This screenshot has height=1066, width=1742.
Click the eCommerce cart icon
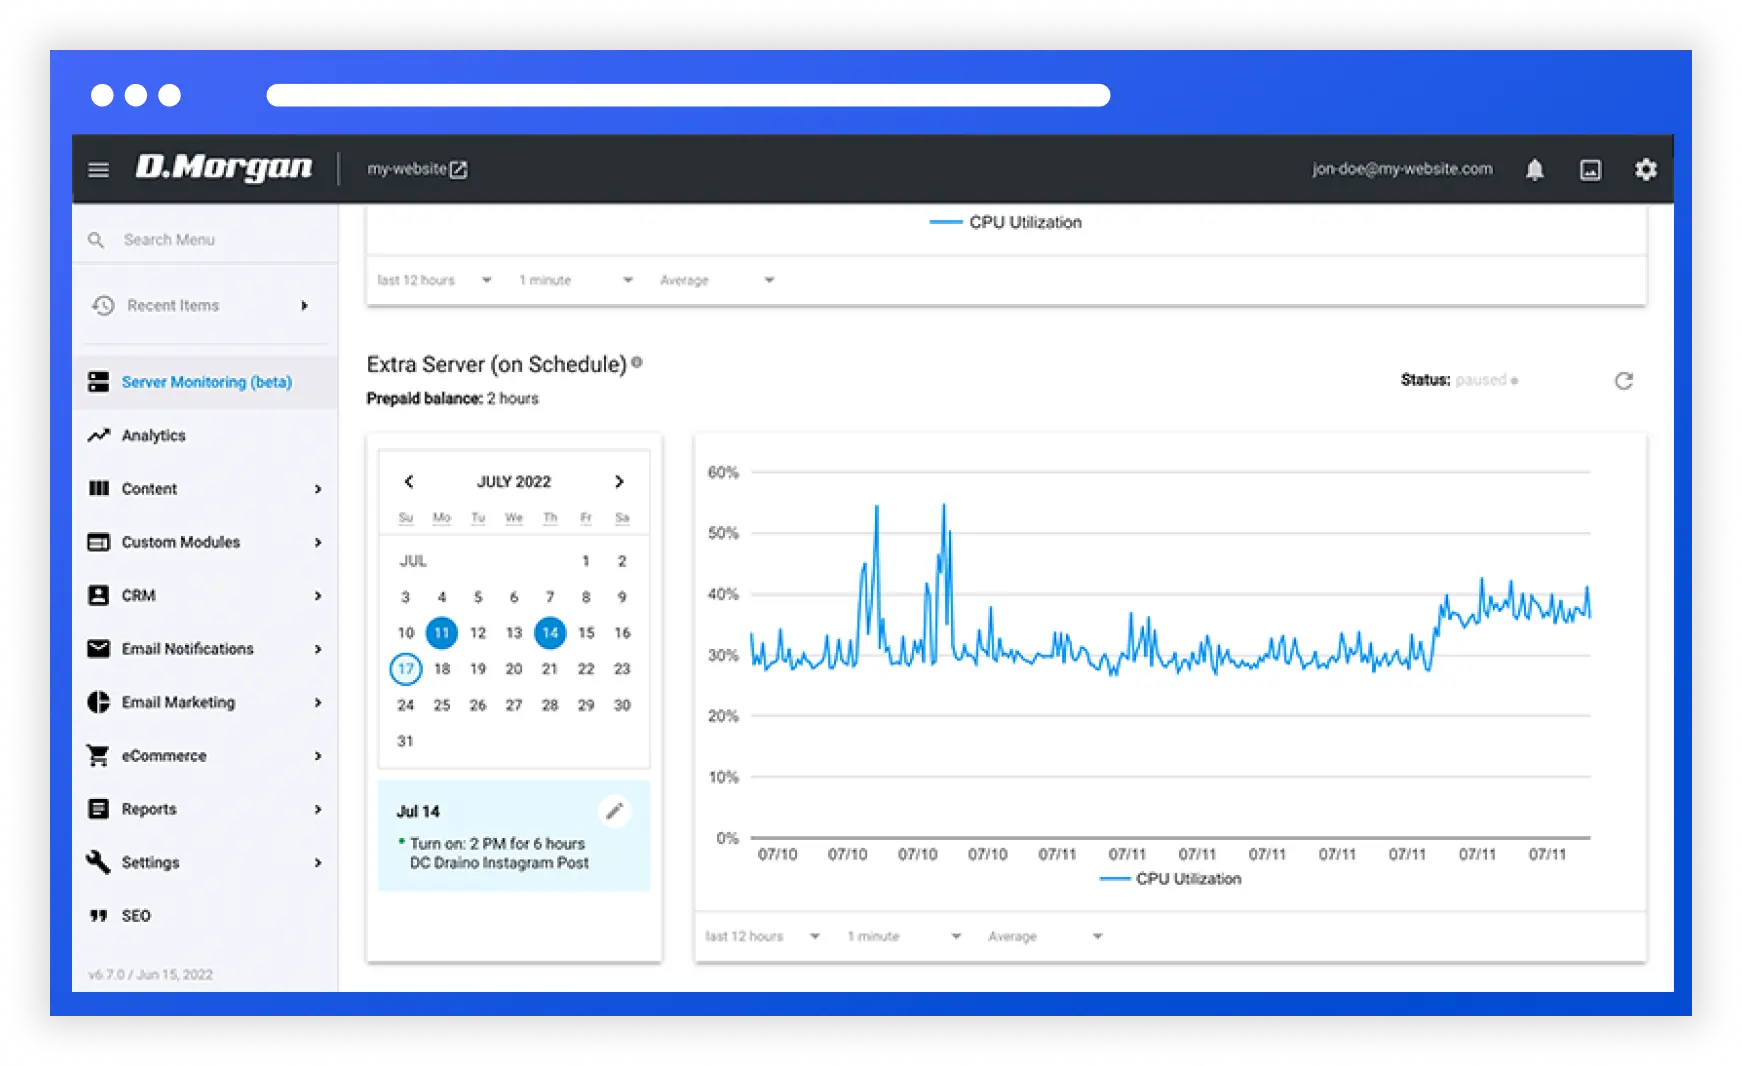pos(98,756)
